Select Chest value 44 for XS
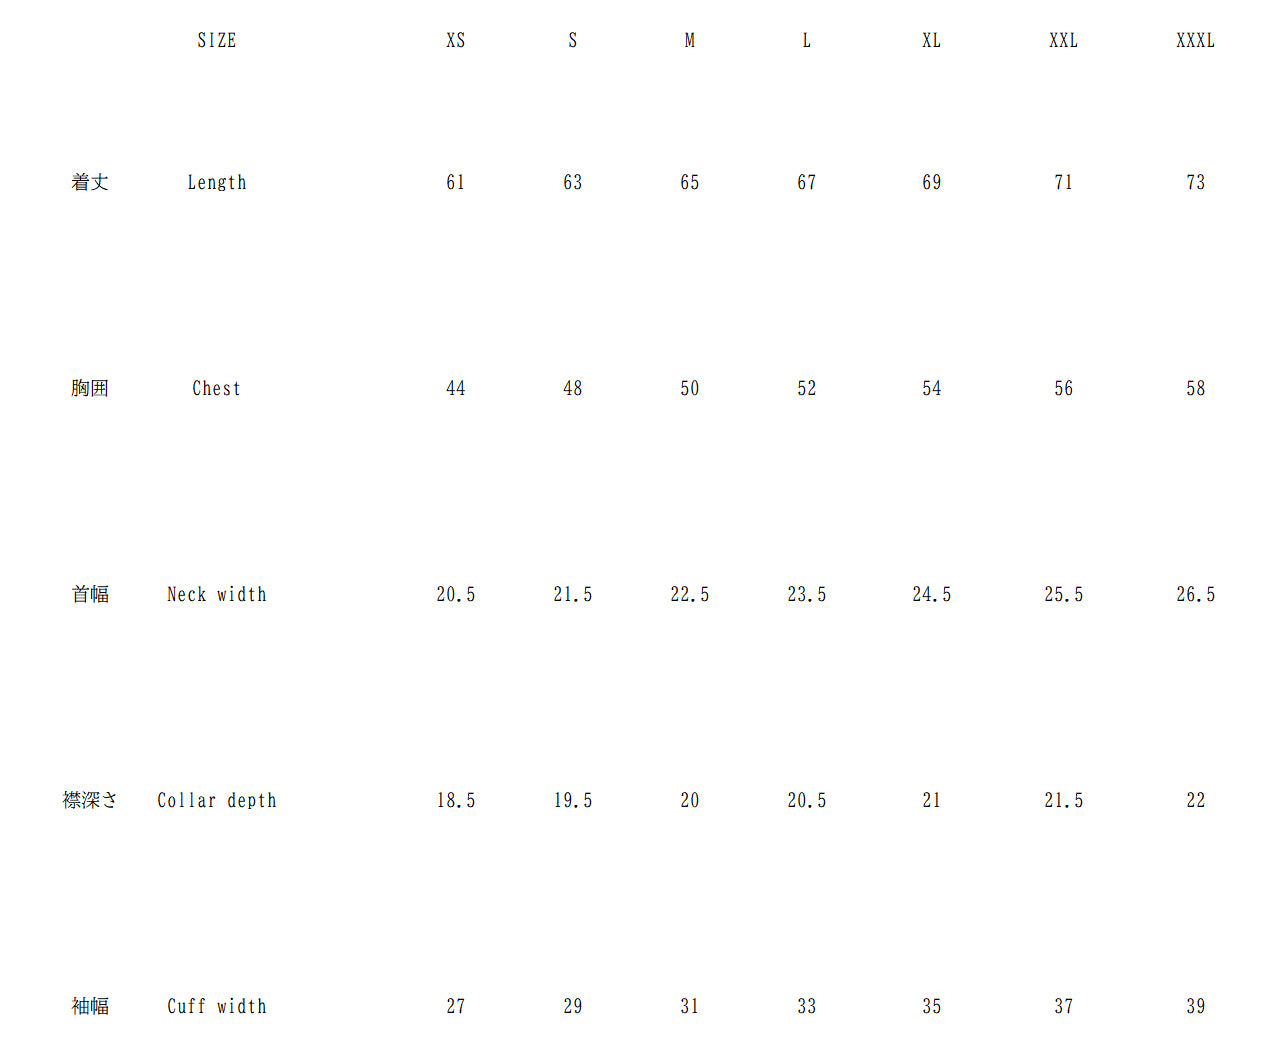1283x1053 pixels. 456,388
